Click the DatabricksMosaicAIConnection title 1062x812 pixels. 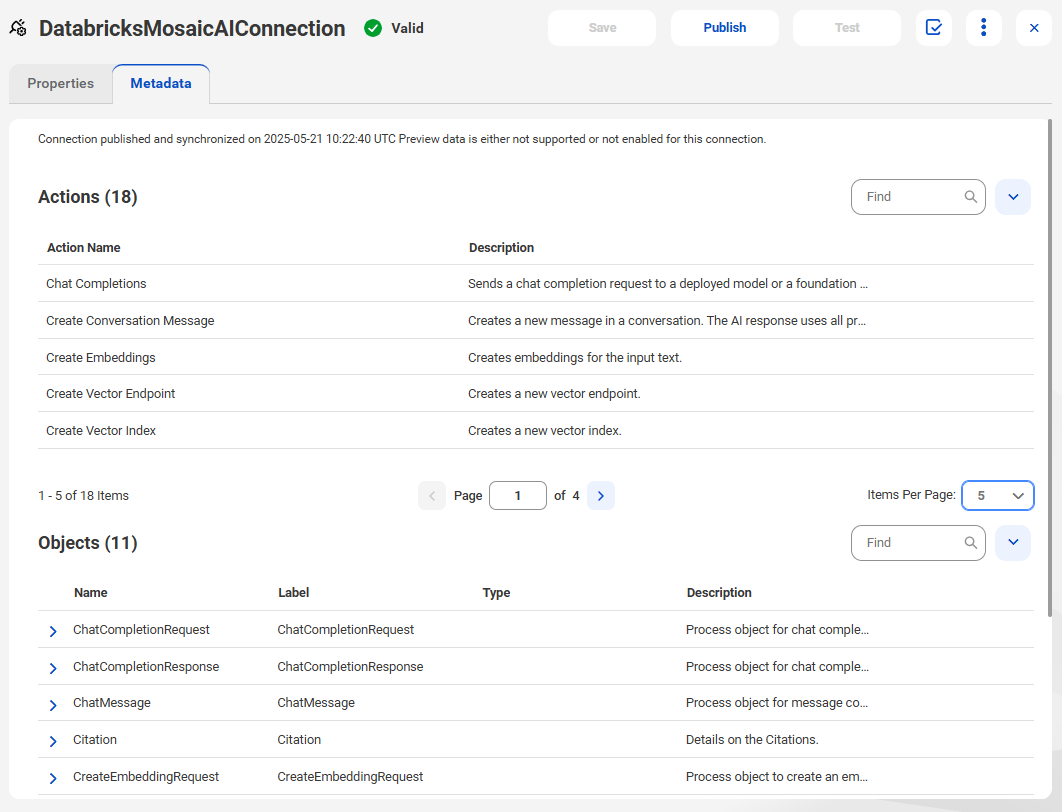[x=192, y=28]
